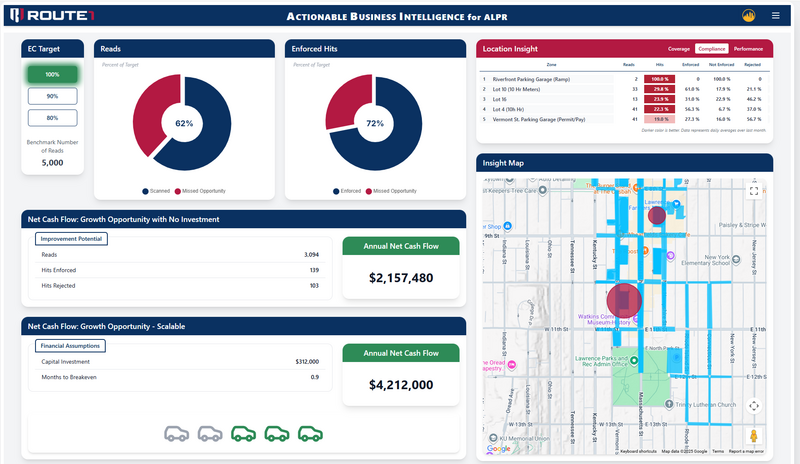Toggle fullscreen view on the Insight Map
800x464 pixels.
(754, 190)
